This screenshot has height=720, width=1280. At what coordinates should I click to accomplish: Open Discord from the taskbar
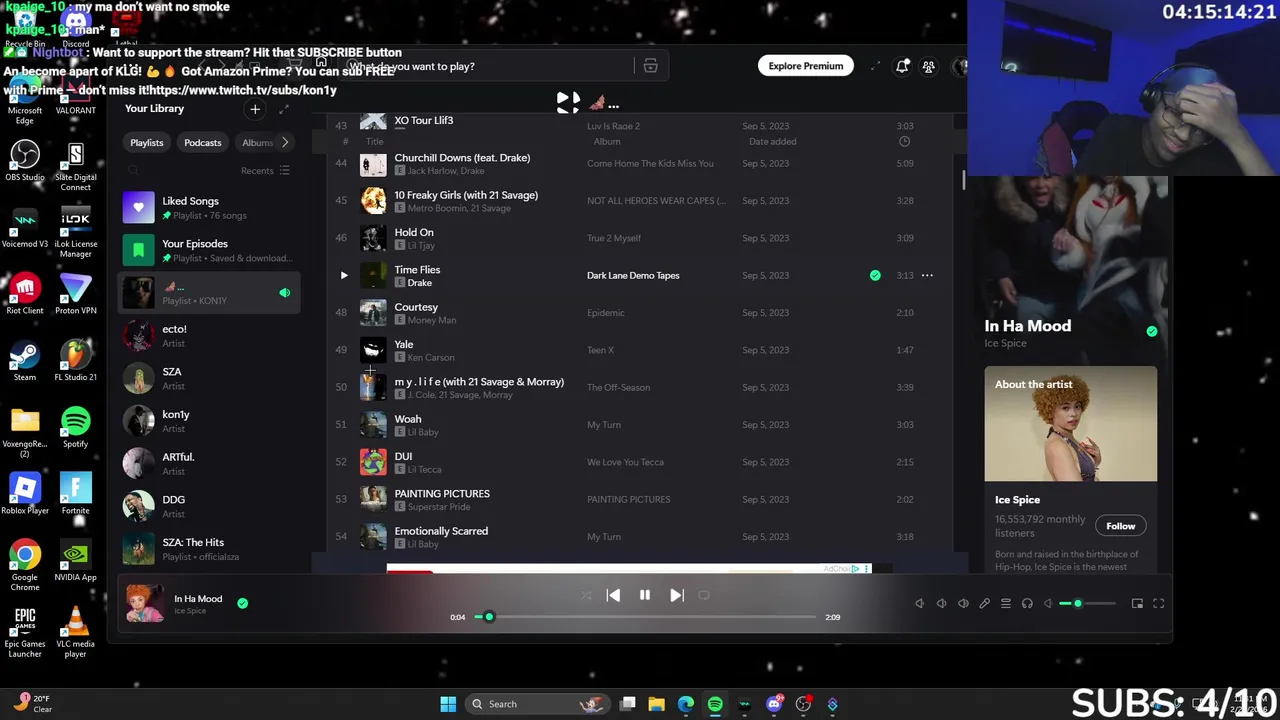(774, 704)
